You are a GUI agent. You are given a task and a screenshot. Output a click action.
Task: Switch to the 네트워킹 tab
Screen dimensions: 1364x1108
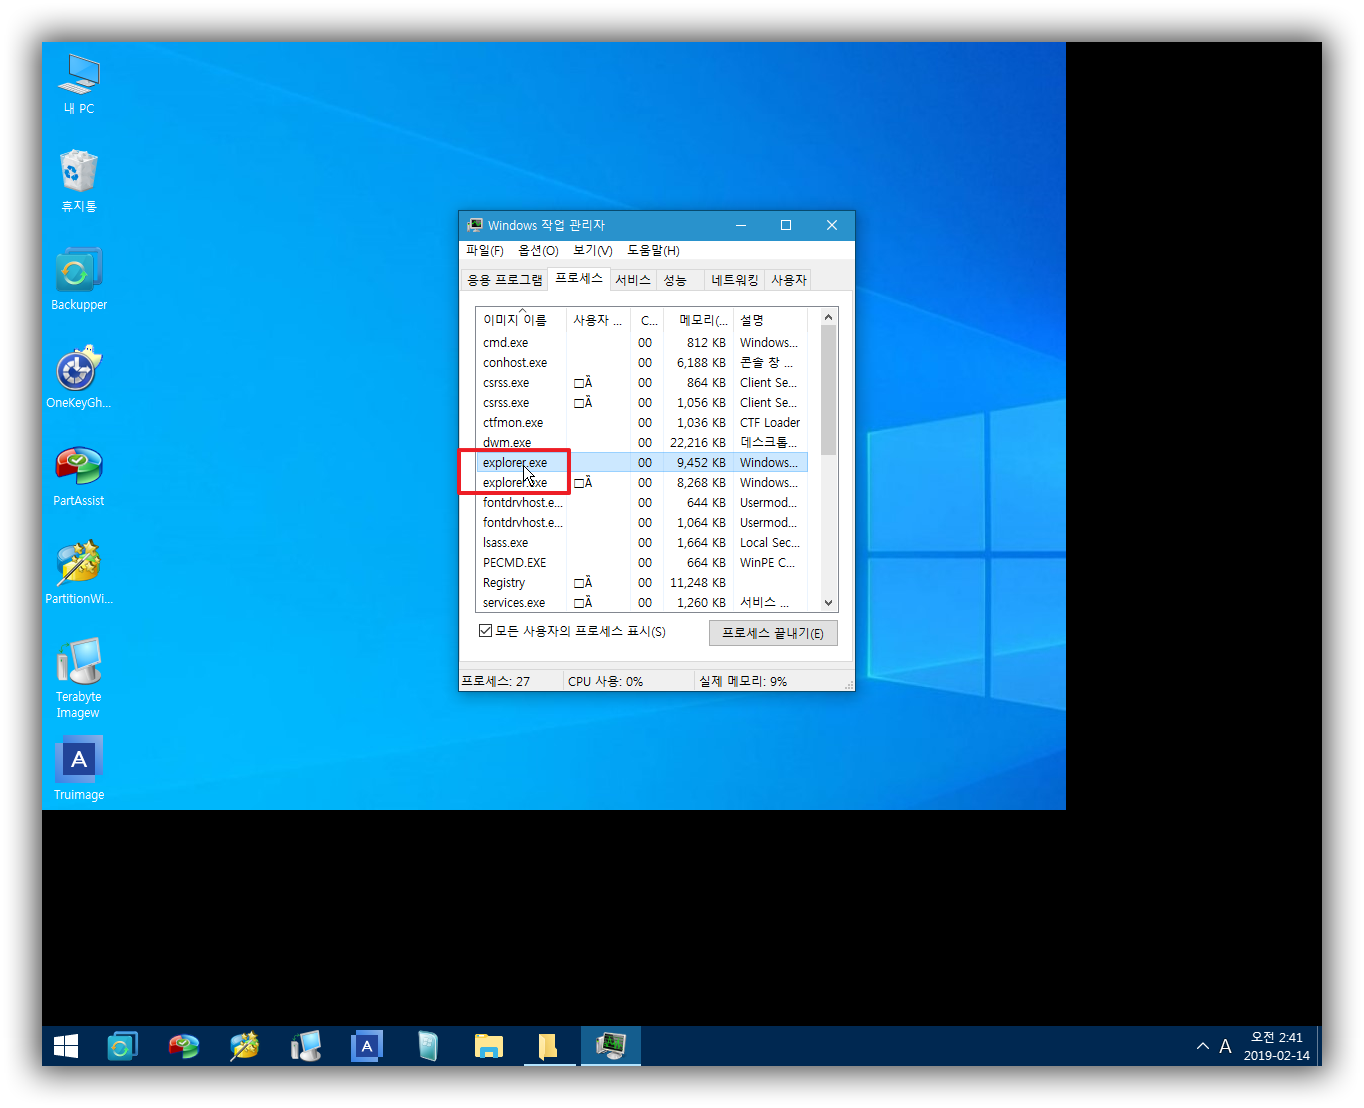735,280
